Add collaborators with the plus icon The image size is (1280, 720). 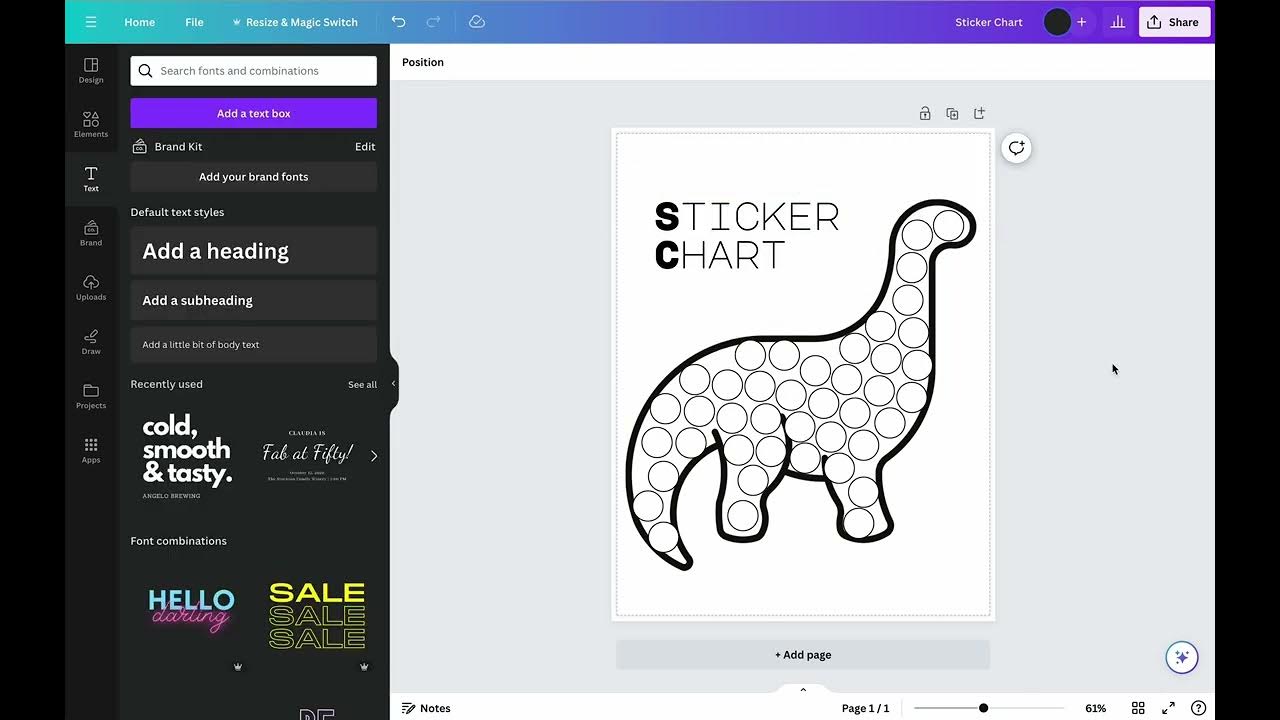point(1081,22)
